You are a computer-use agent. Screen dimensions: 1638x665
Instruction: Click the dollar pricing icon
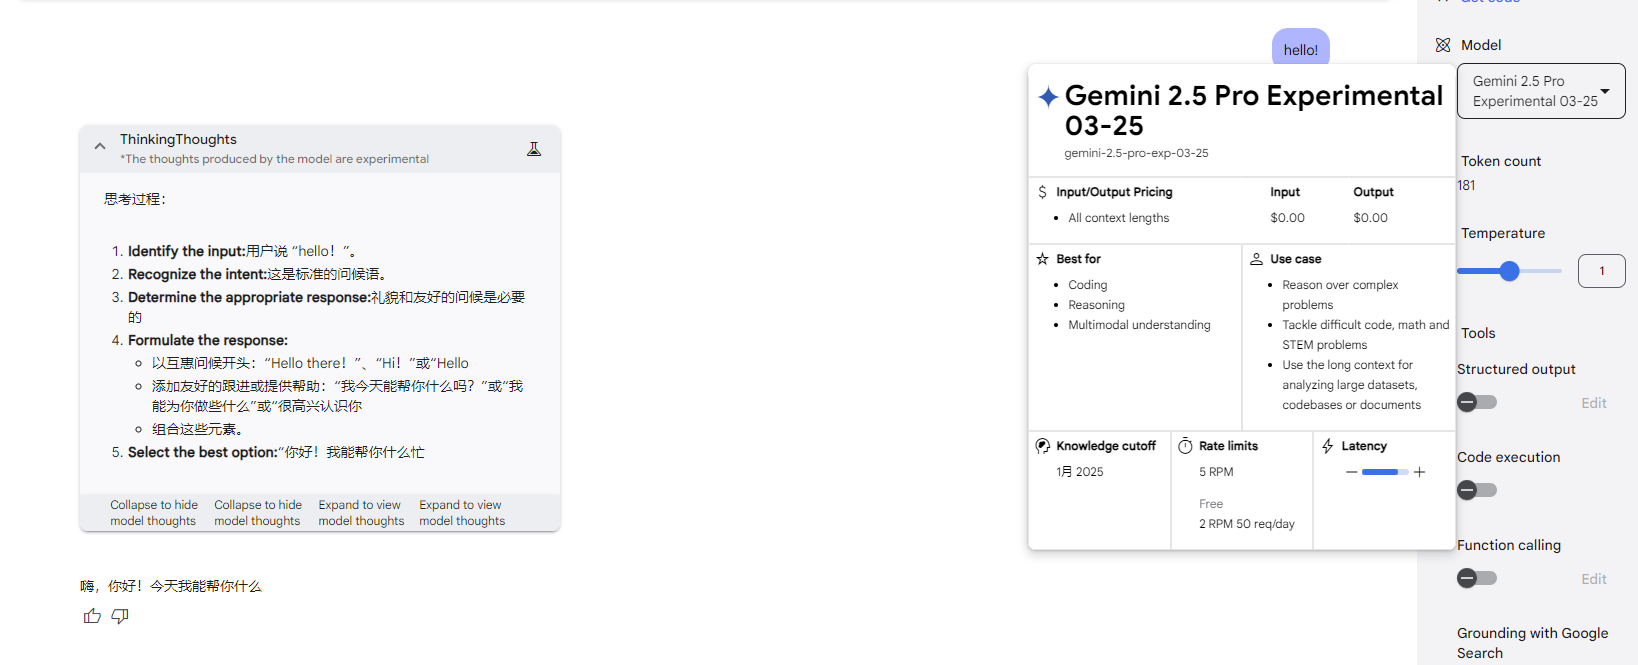click(x=1042, y=192)
